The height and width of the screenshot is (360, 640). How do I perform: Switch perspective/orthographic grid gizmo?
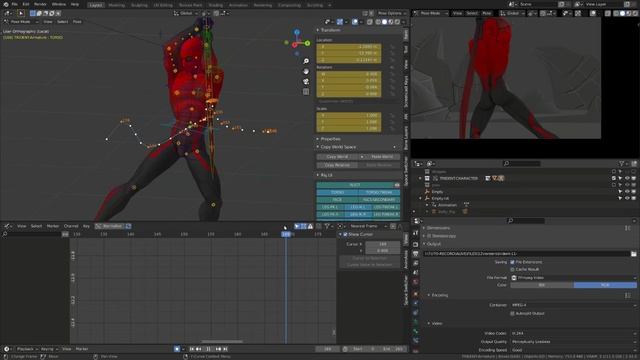tap(306, 92)
